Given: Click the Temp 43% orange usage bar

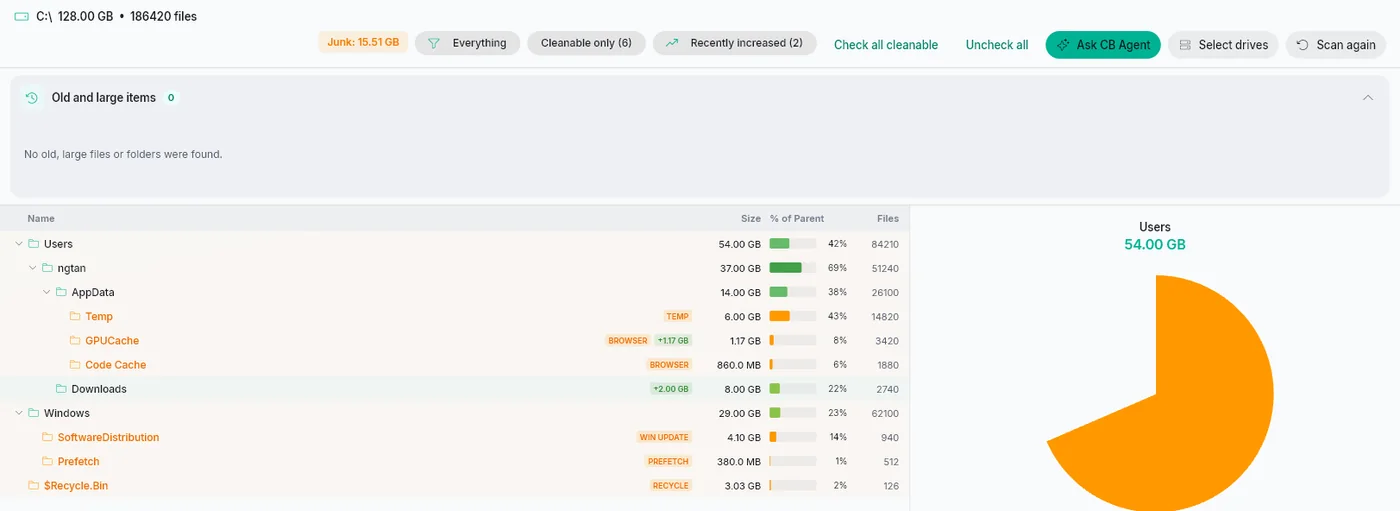Looking at the screenshot, I should pos(793,316).
